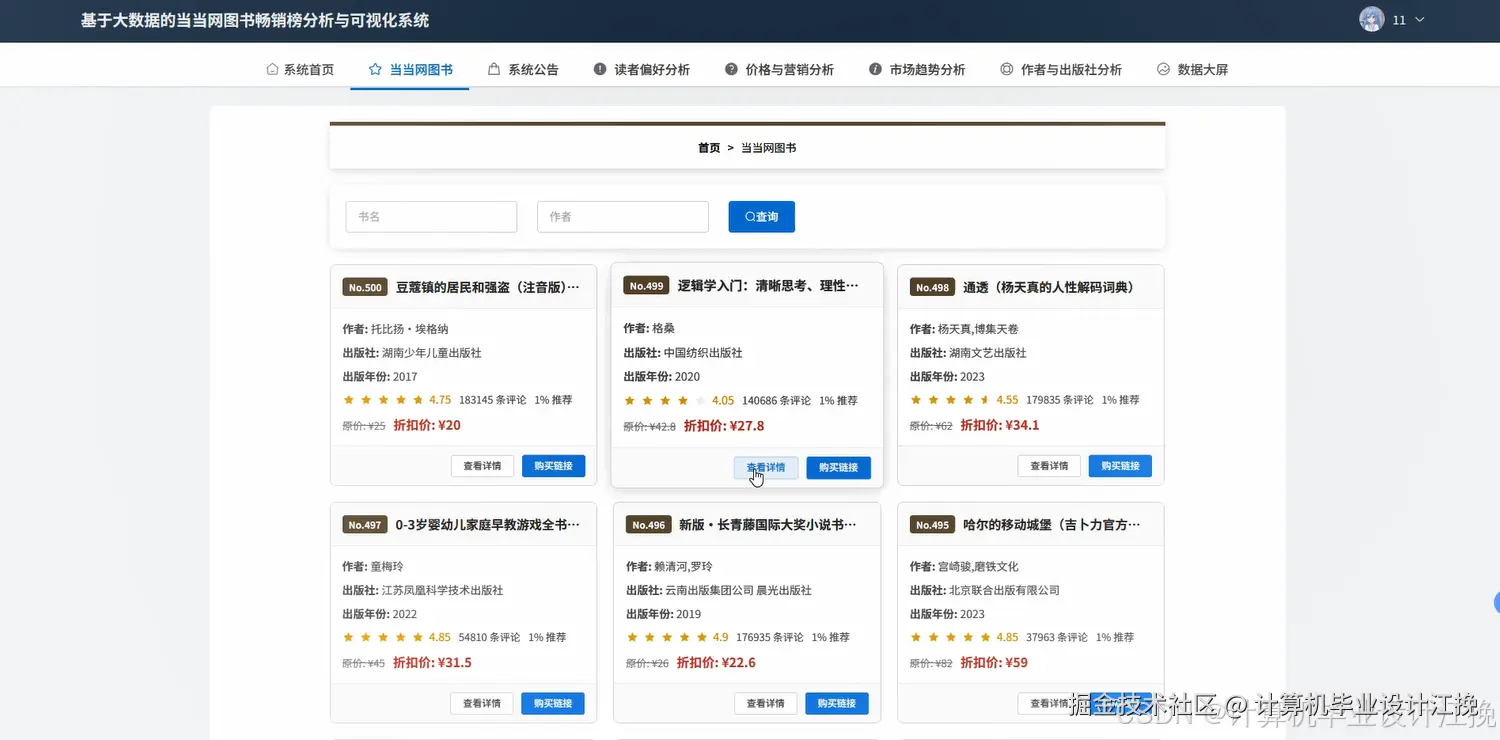1500x740 pixels.
Task: Click the 37963 条评论 review count
Action: 1057,638
